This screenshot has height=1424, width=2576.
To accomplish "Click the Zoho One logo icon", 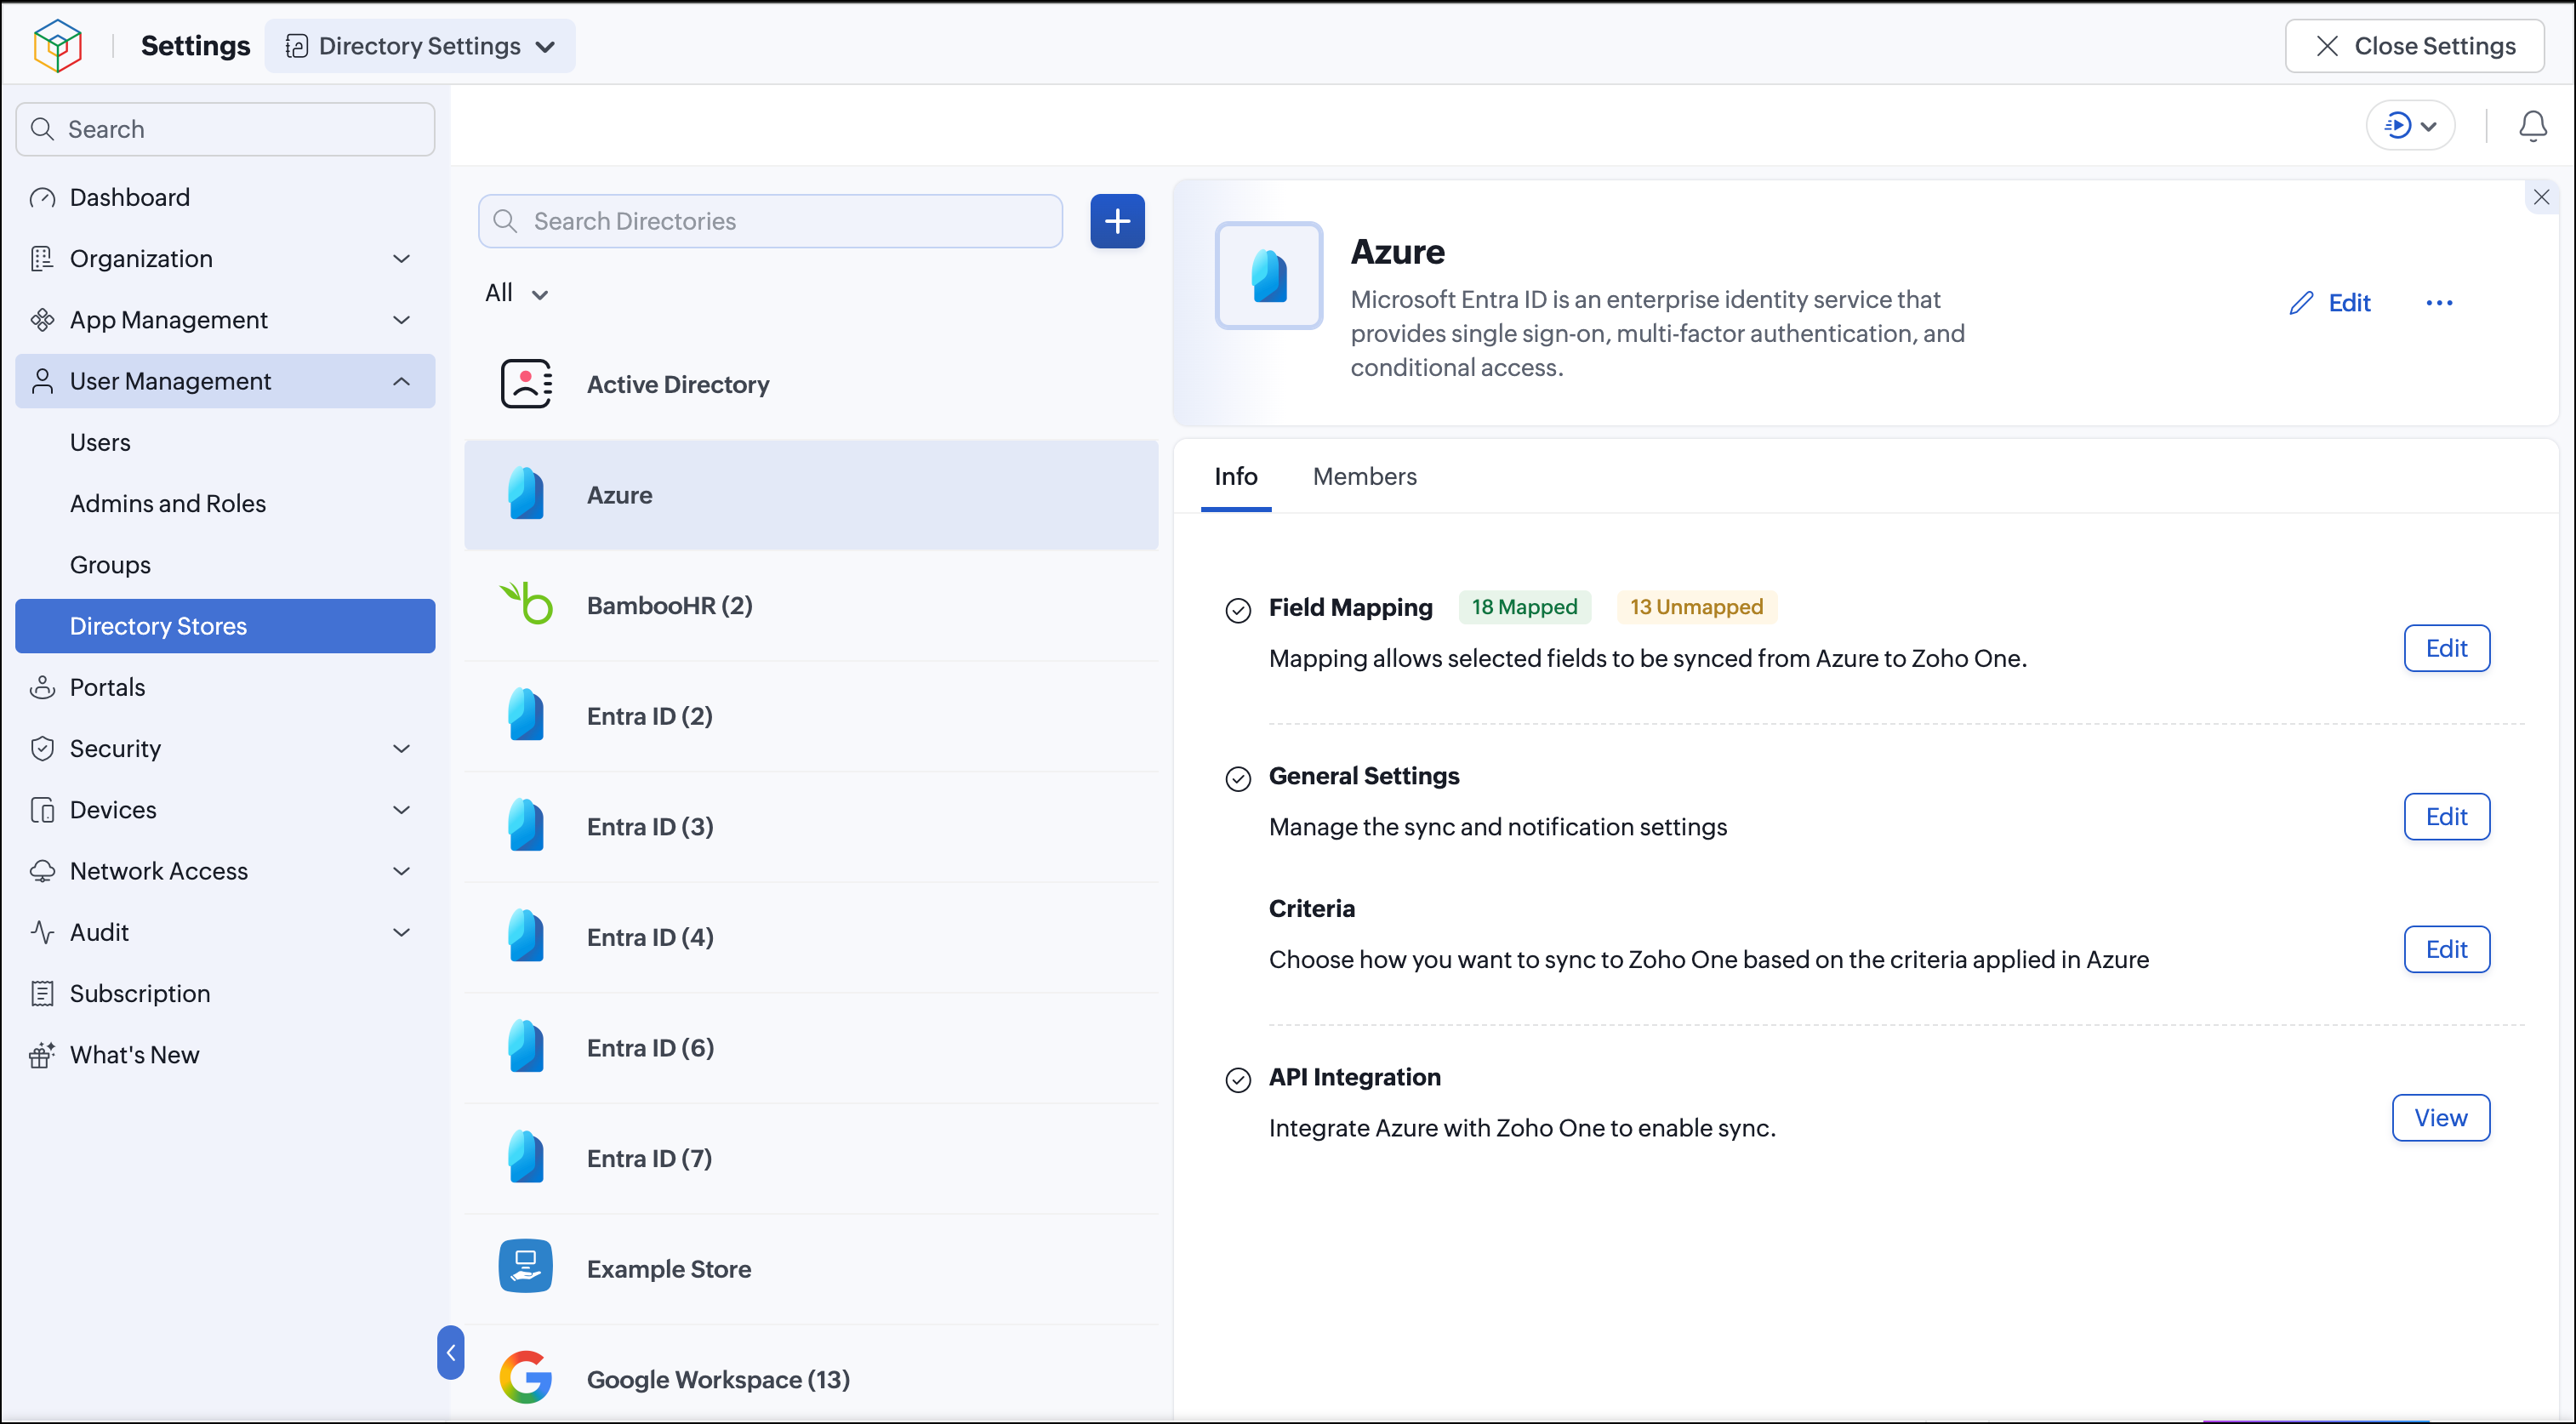I will [x=58, y=46].
